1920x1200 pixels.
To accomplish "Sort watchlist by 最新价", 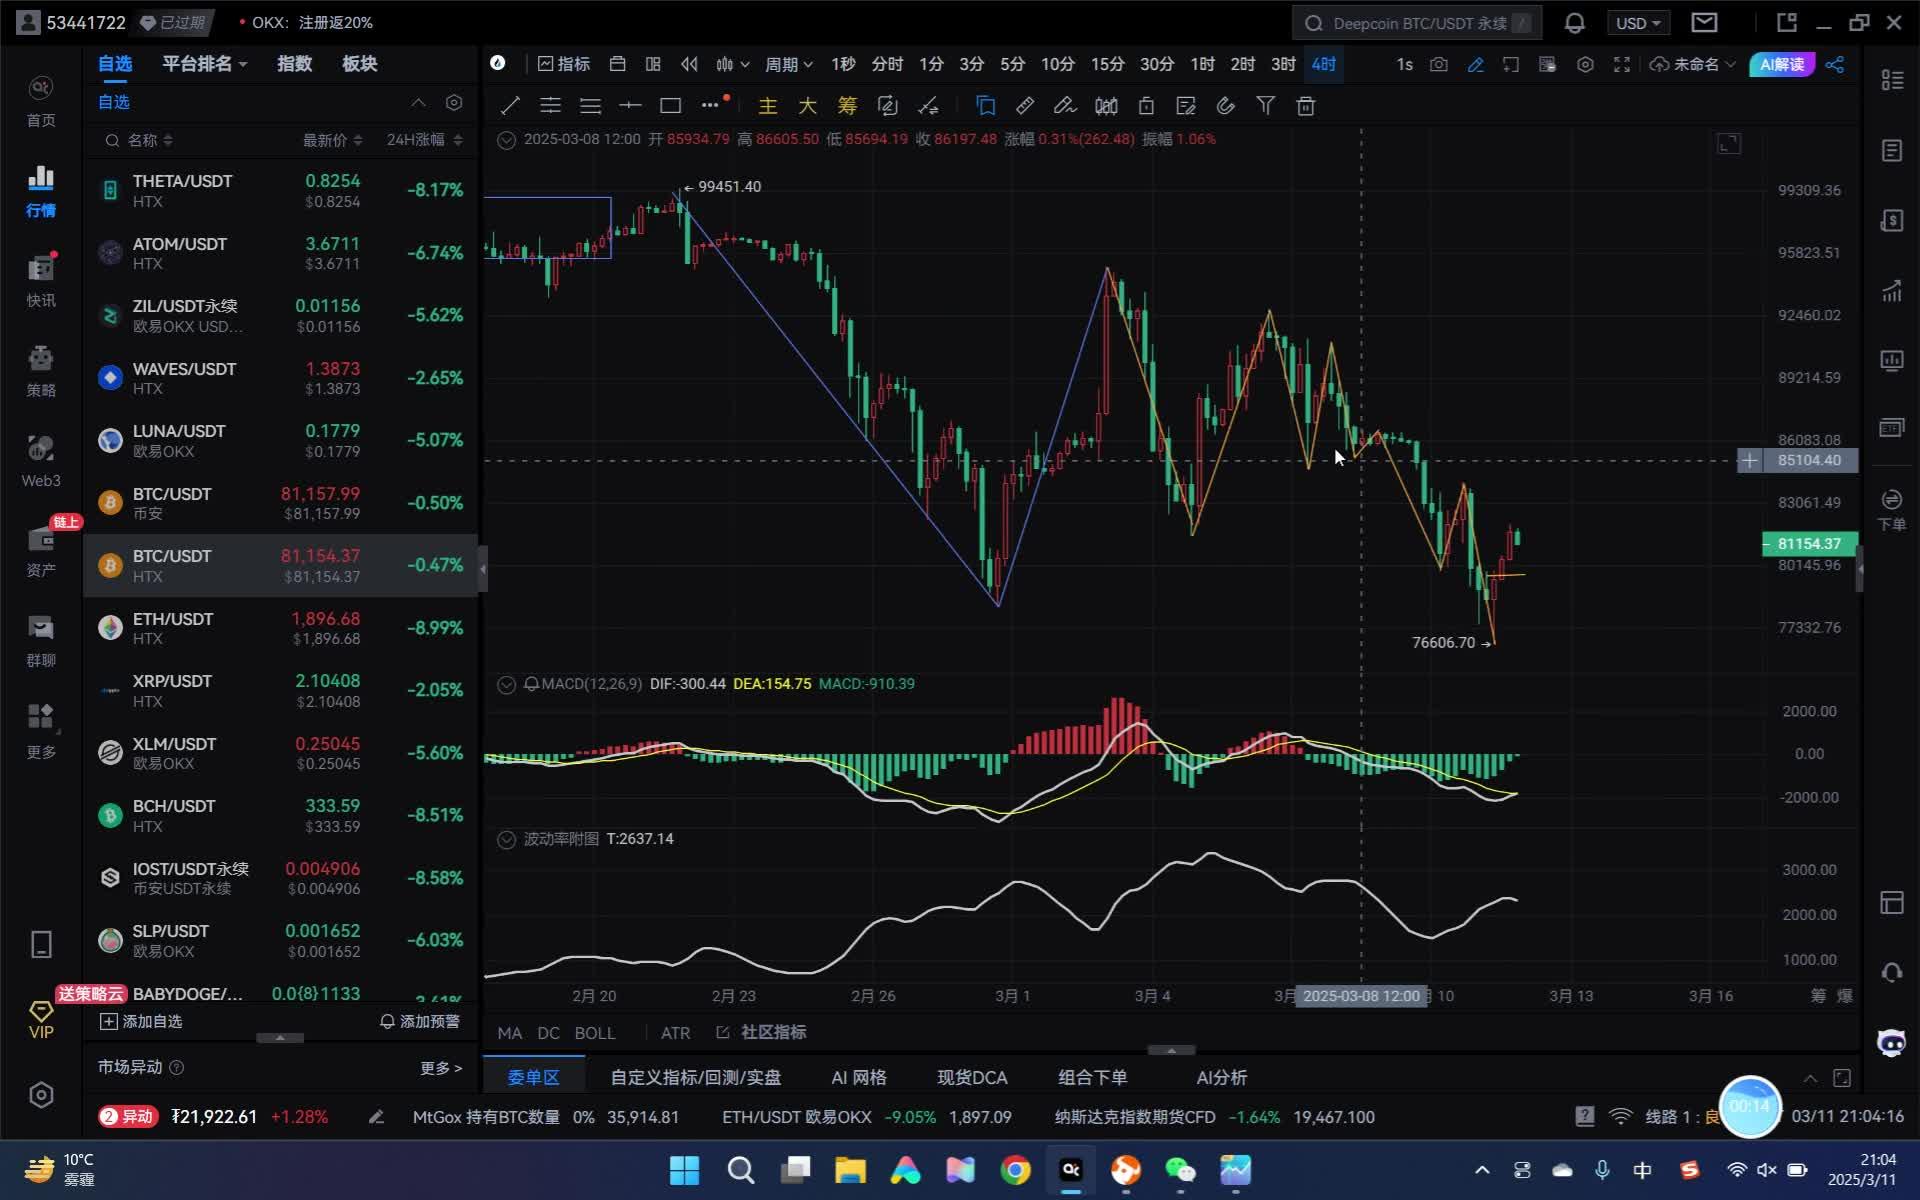I will tap(333, 140).
